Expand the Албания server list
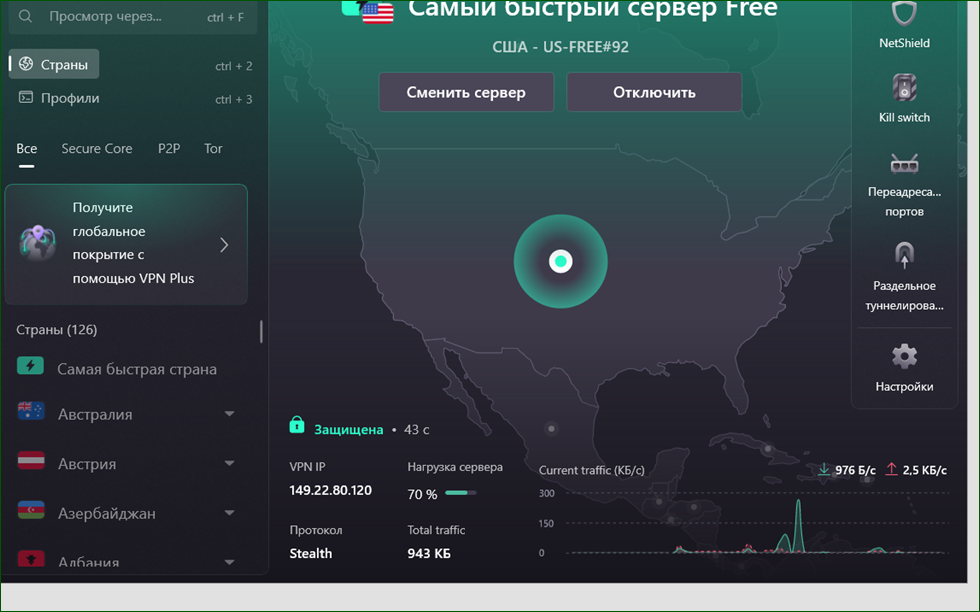The image size is (980, 612). tap(229, 562)
